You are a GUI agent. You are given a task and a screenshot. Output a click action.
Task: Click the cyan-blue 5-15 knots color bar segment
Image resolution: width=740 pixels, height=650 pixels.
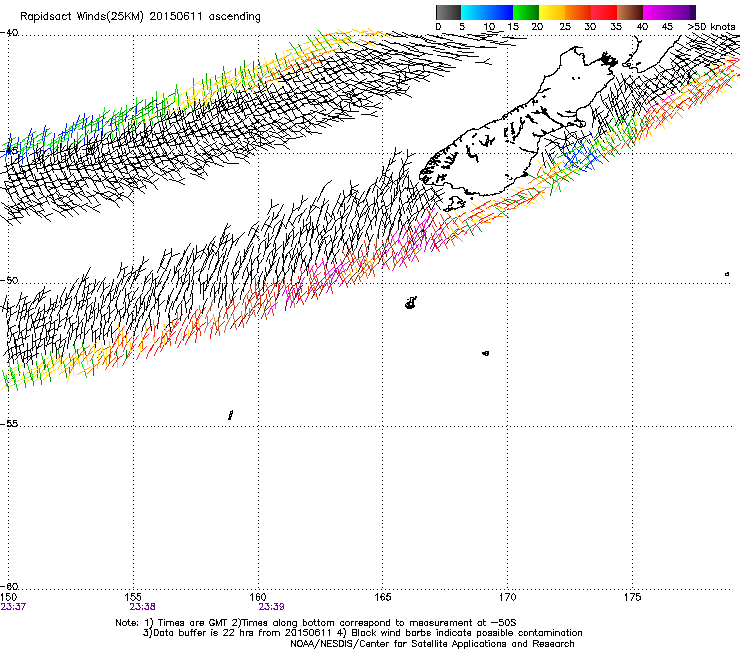pos(487,12)
